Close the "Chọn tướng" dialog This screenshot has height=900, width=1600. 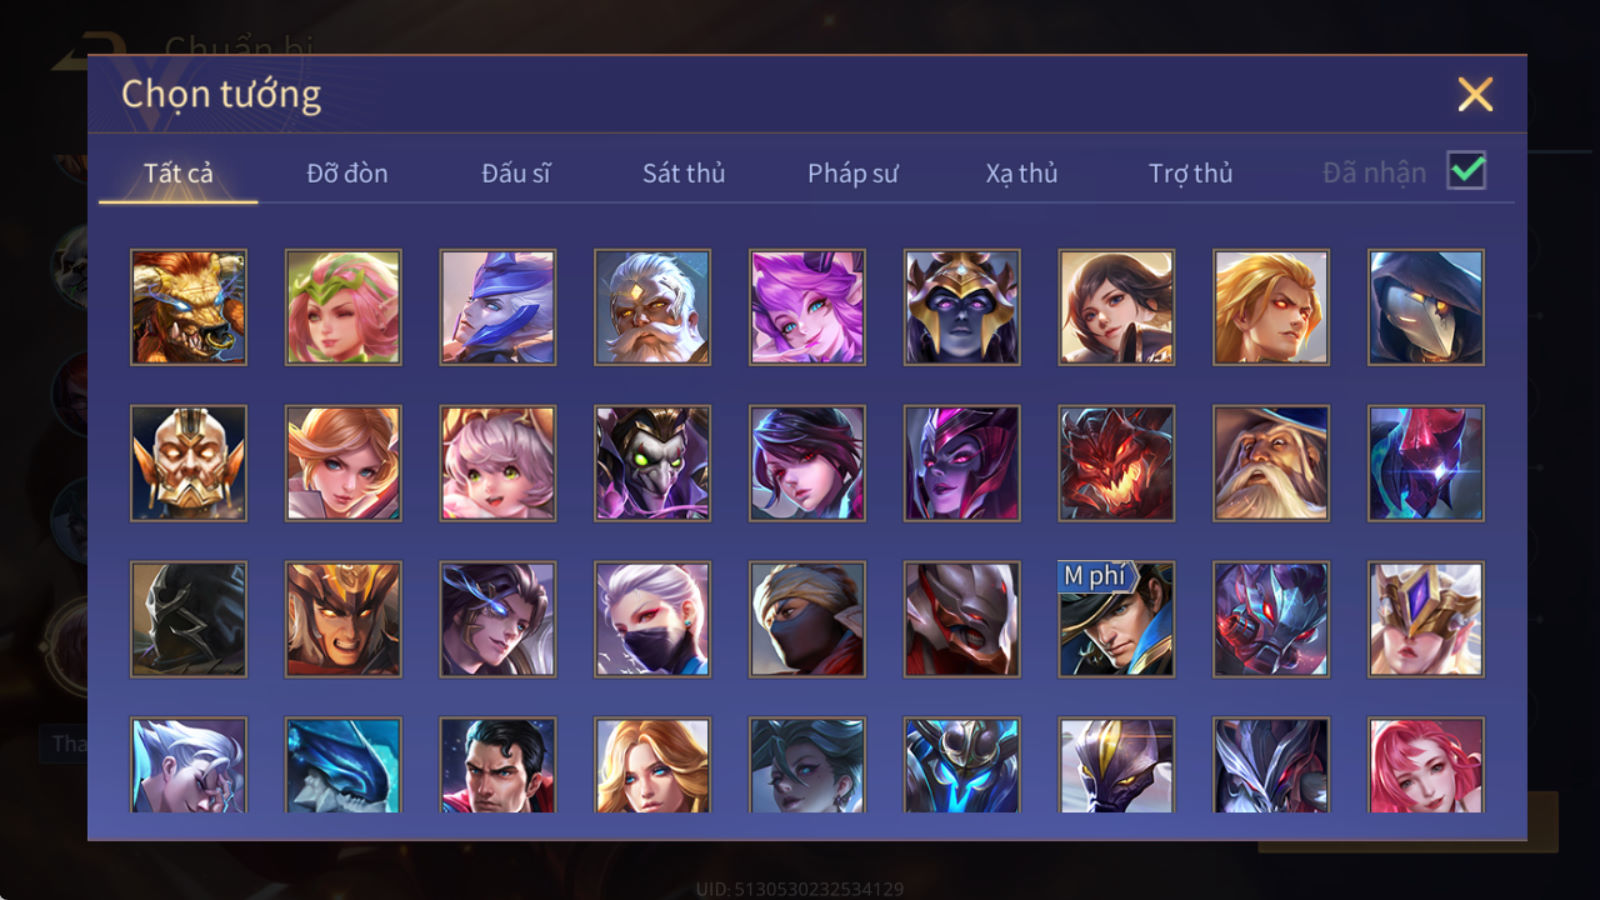[1475, 95]
